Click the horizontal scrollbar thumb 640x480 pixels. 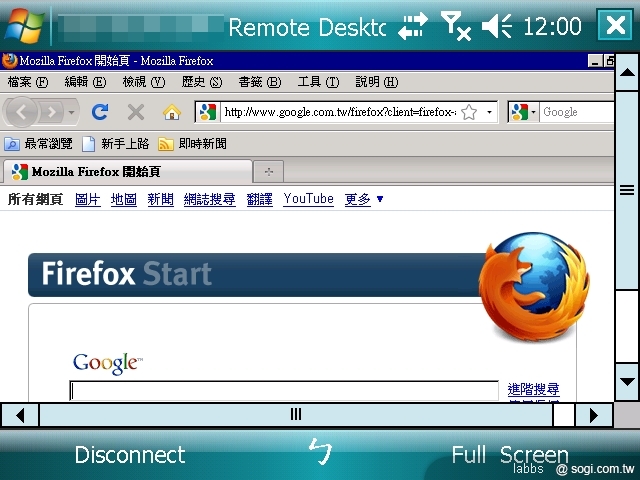(x=296, y=414)
